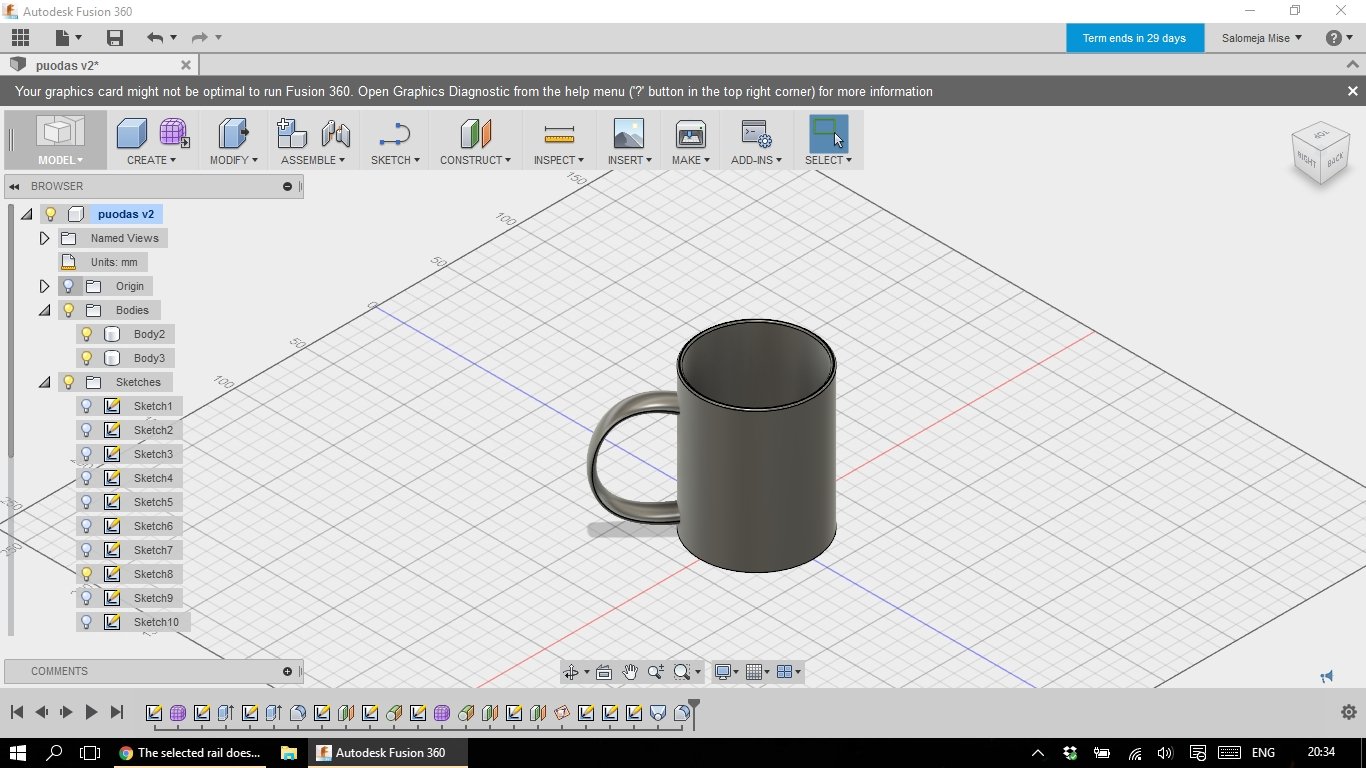Toggle Sketch10 visibility bulb

click(87, 622)
